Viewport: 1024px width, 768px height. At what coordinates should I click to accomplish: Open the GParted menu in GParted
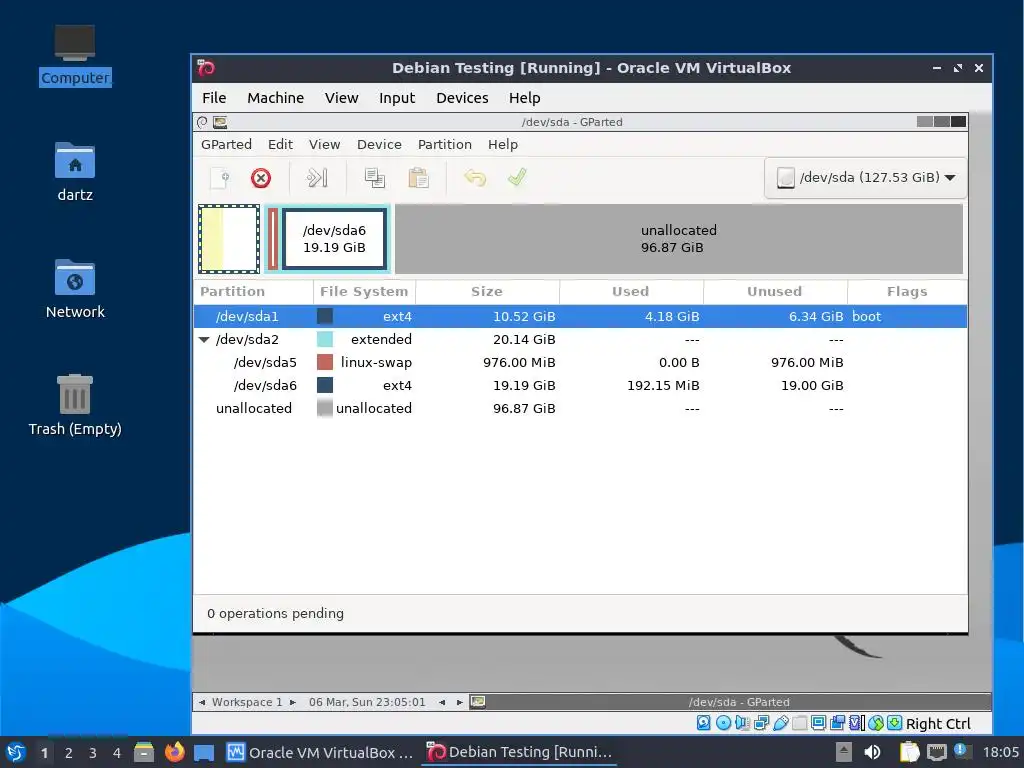tap(226, 144)
